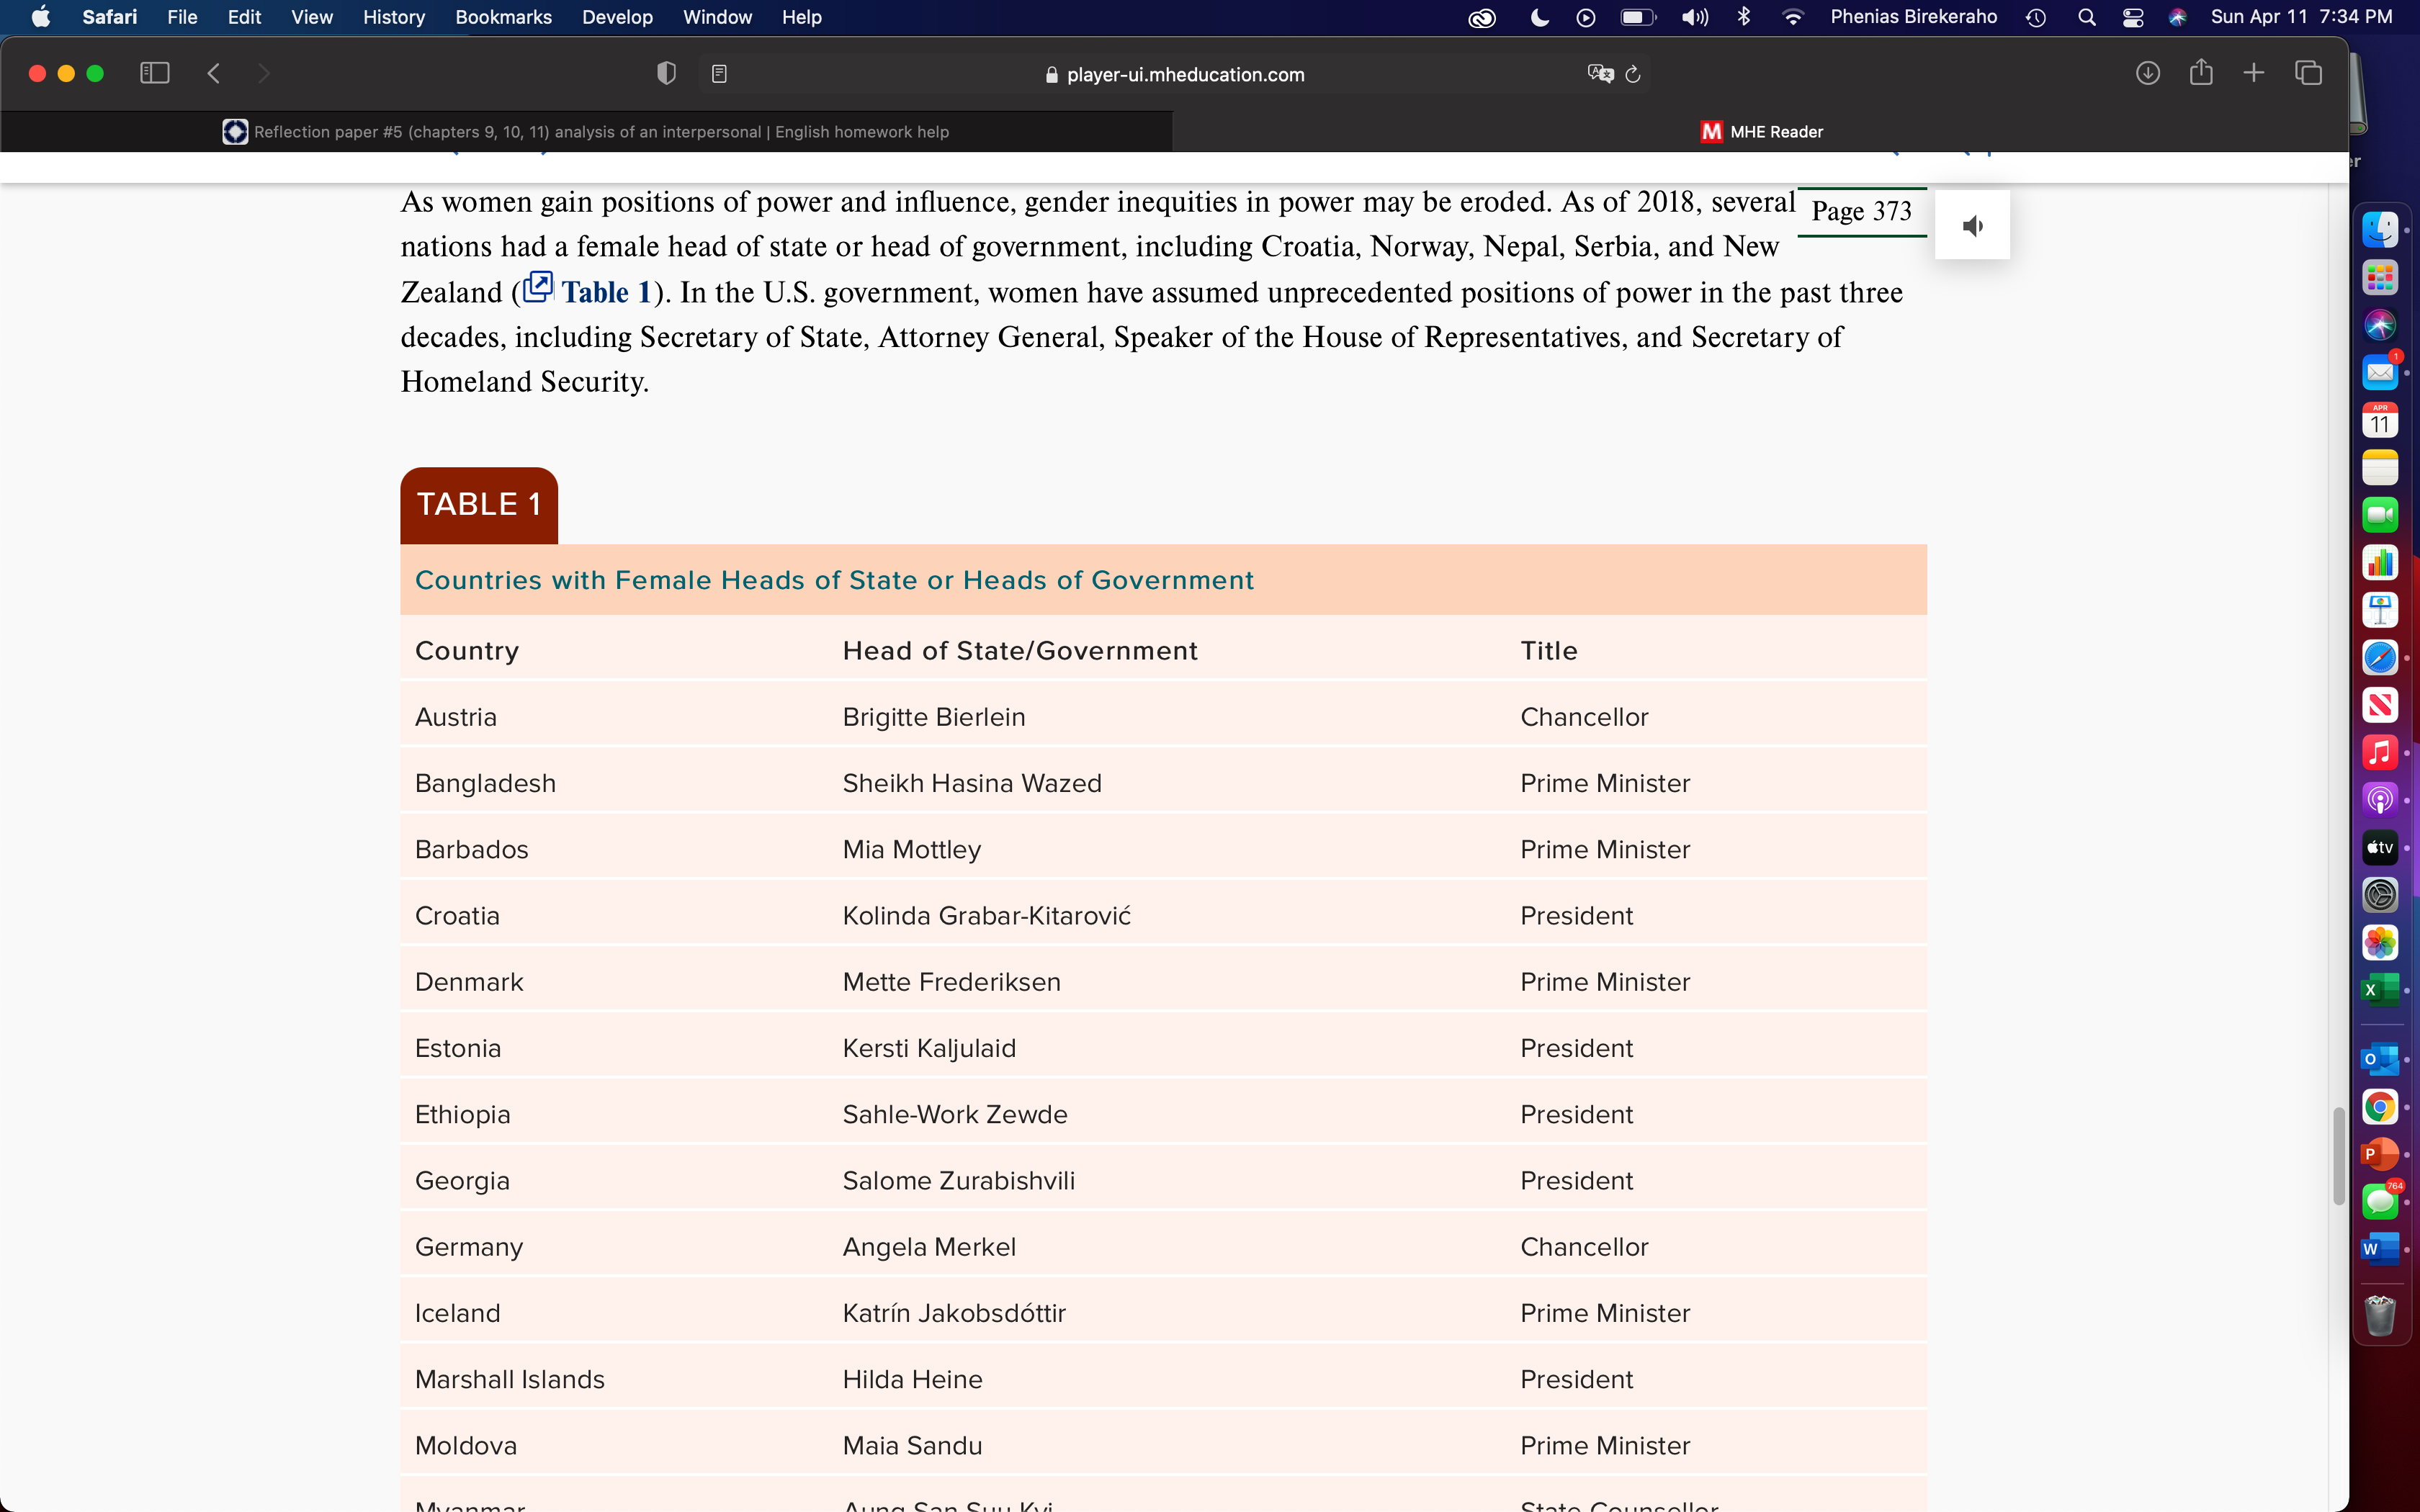
Task: Open Messages from the Dock
Action: [2380, 1202]
